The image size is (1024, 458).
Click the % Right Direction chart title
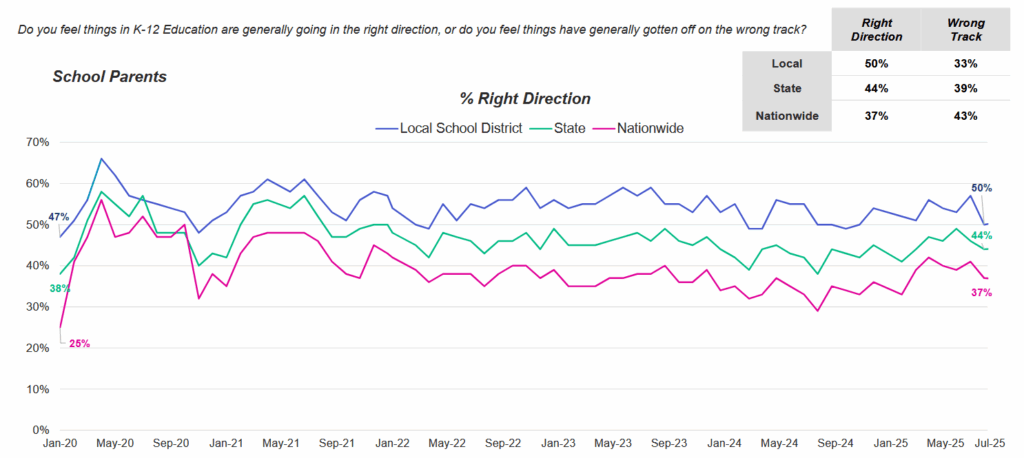525,99
